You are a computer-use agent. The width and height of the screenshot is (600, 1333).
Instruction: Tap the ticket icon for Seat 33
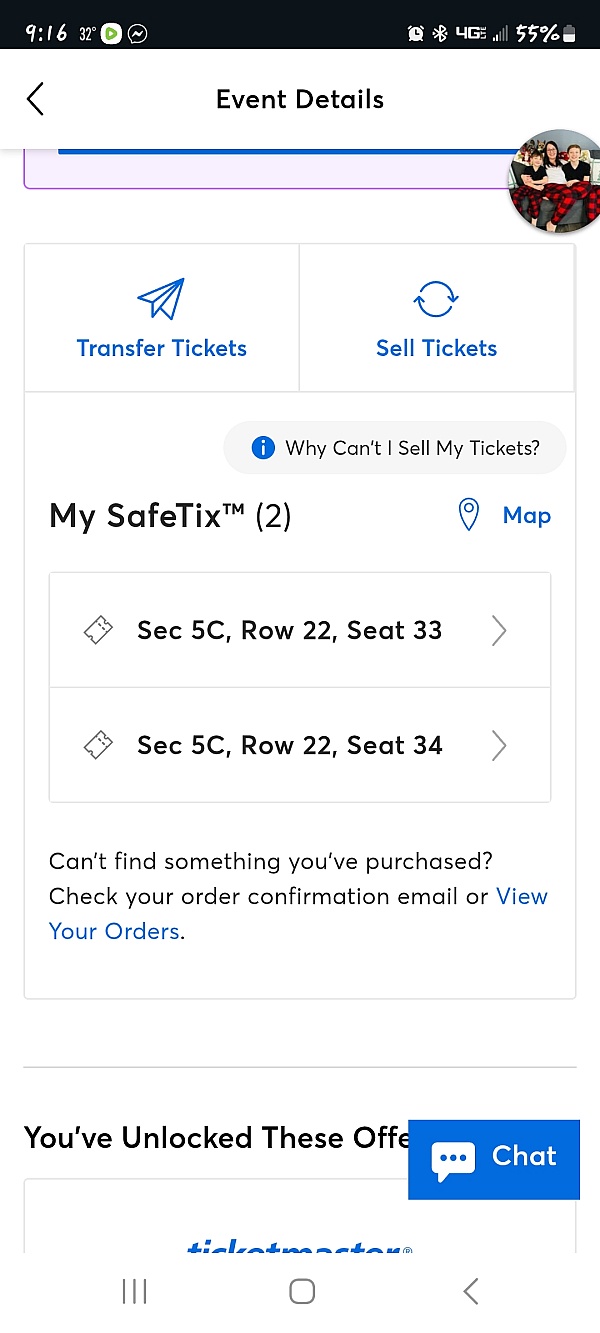tap(98, 630)
